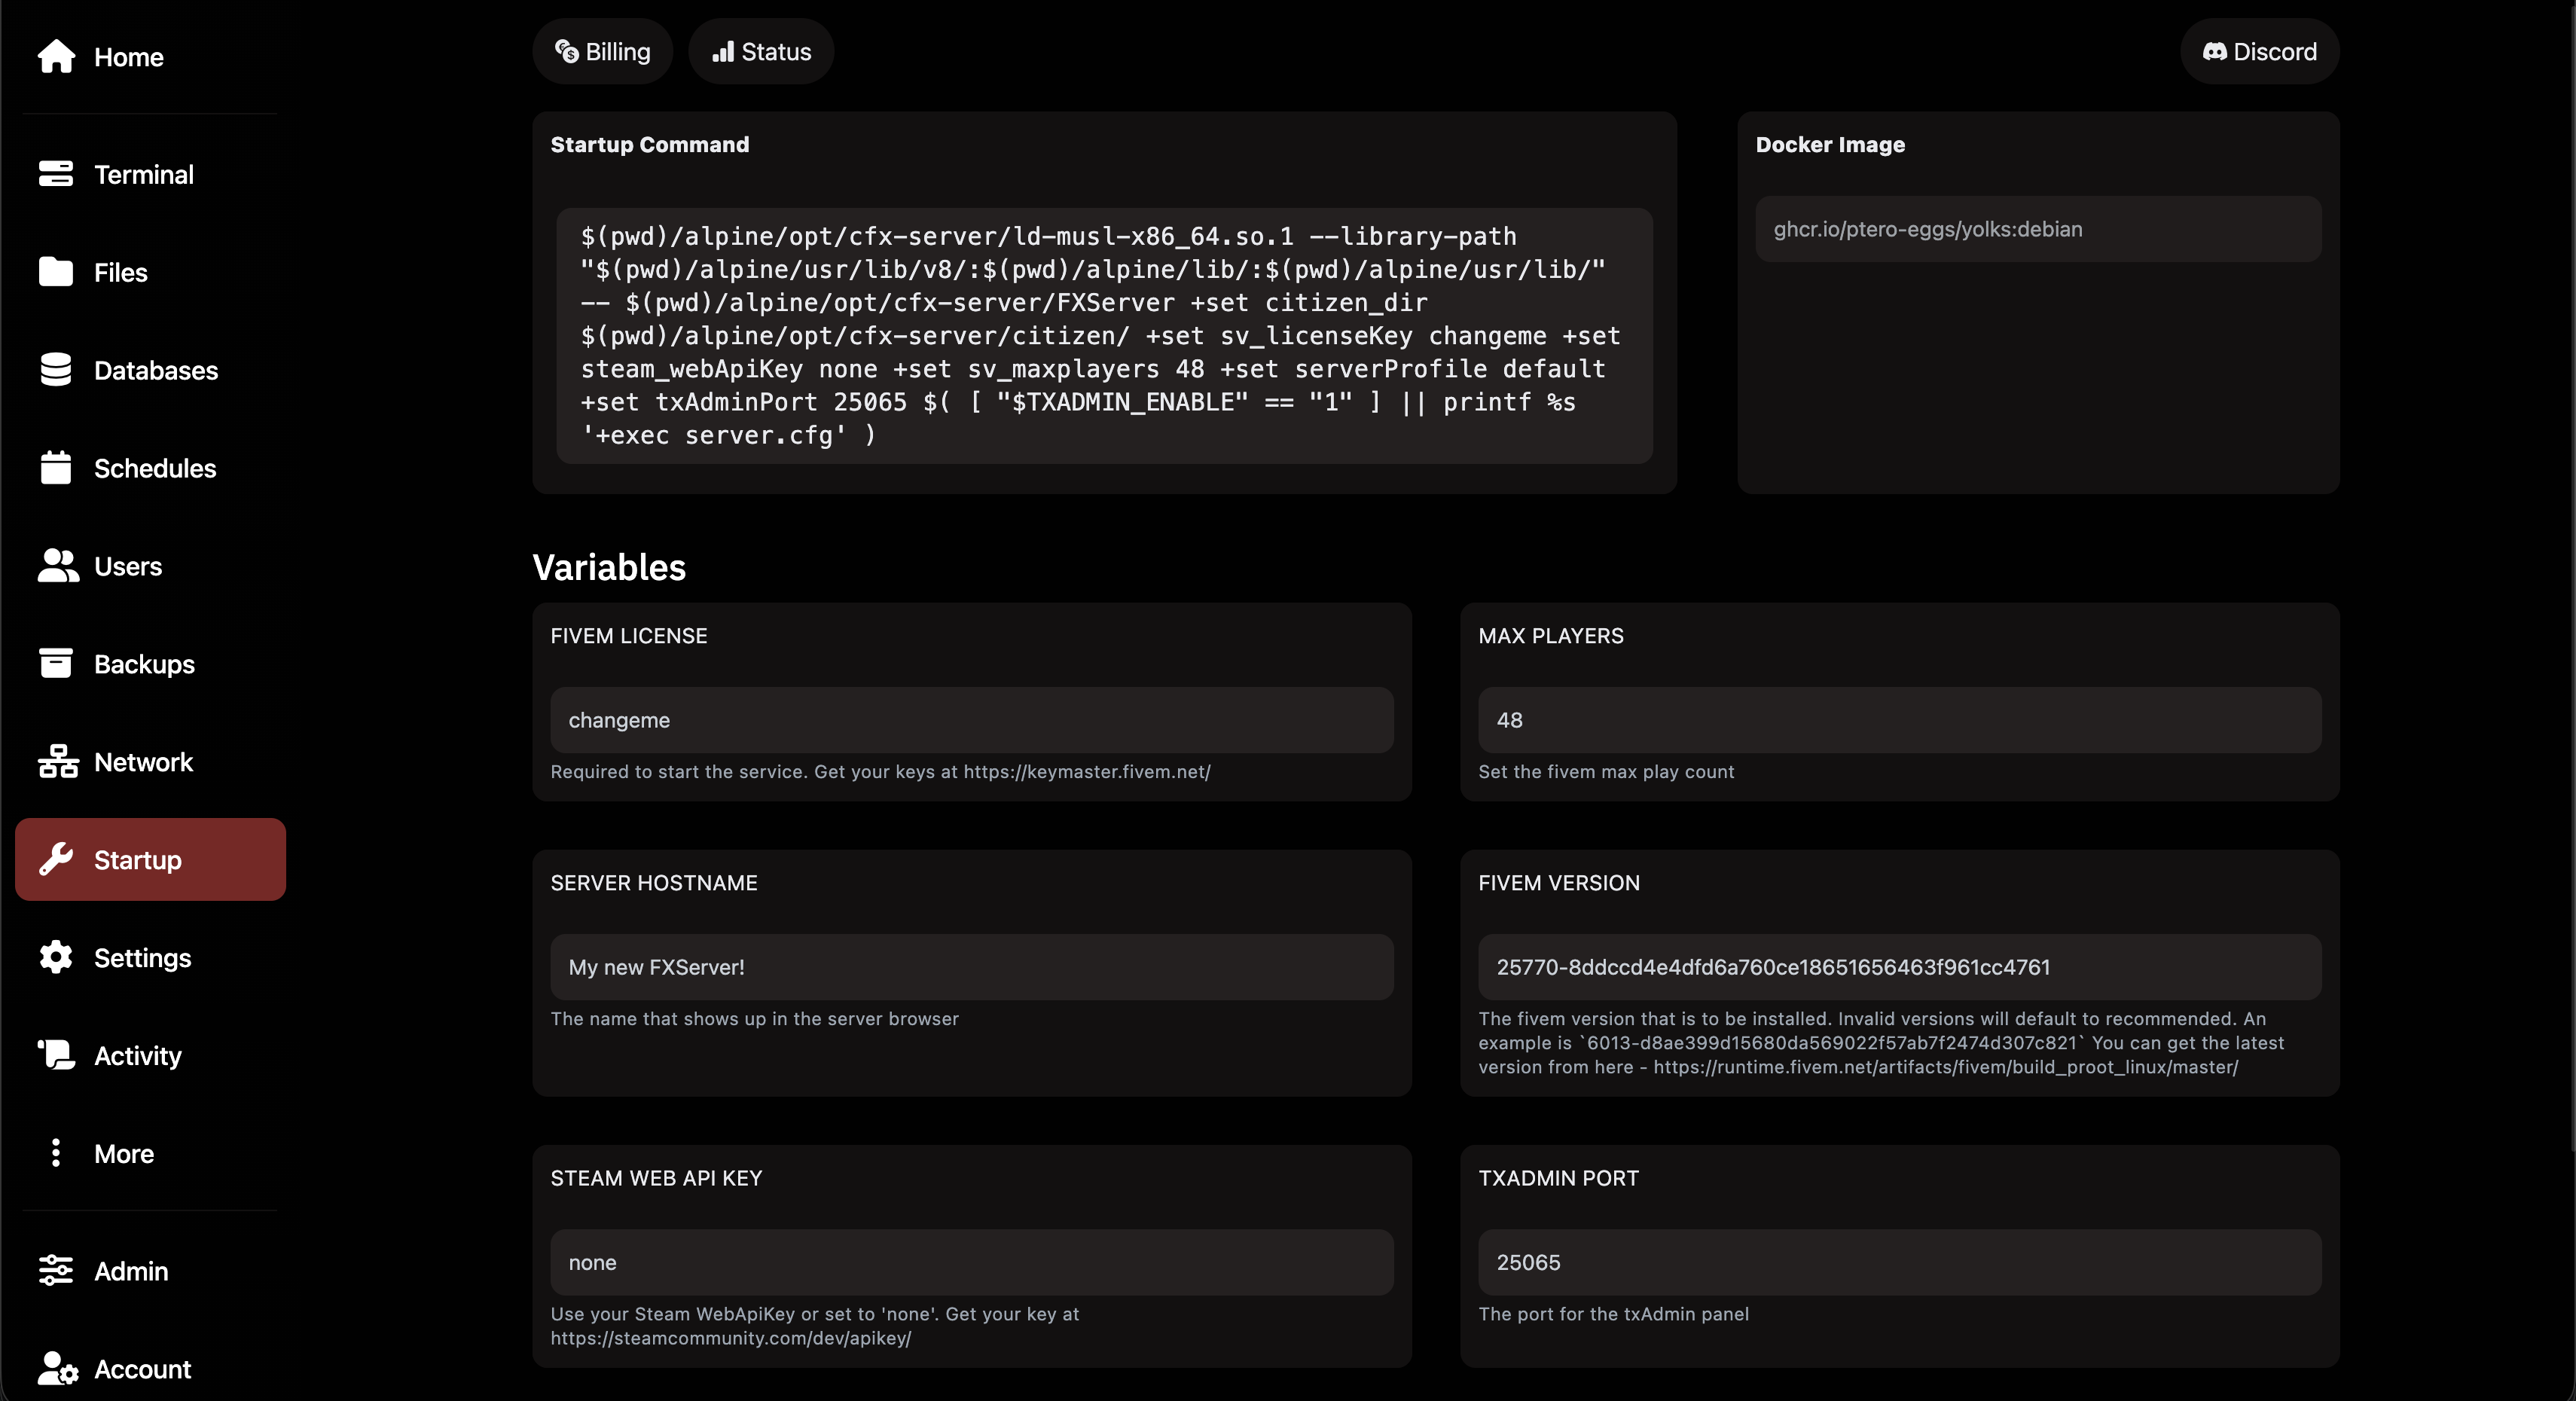Click the STEAM WEB API KEY input
The image size is (2576, 1401).
[972, 1262]
